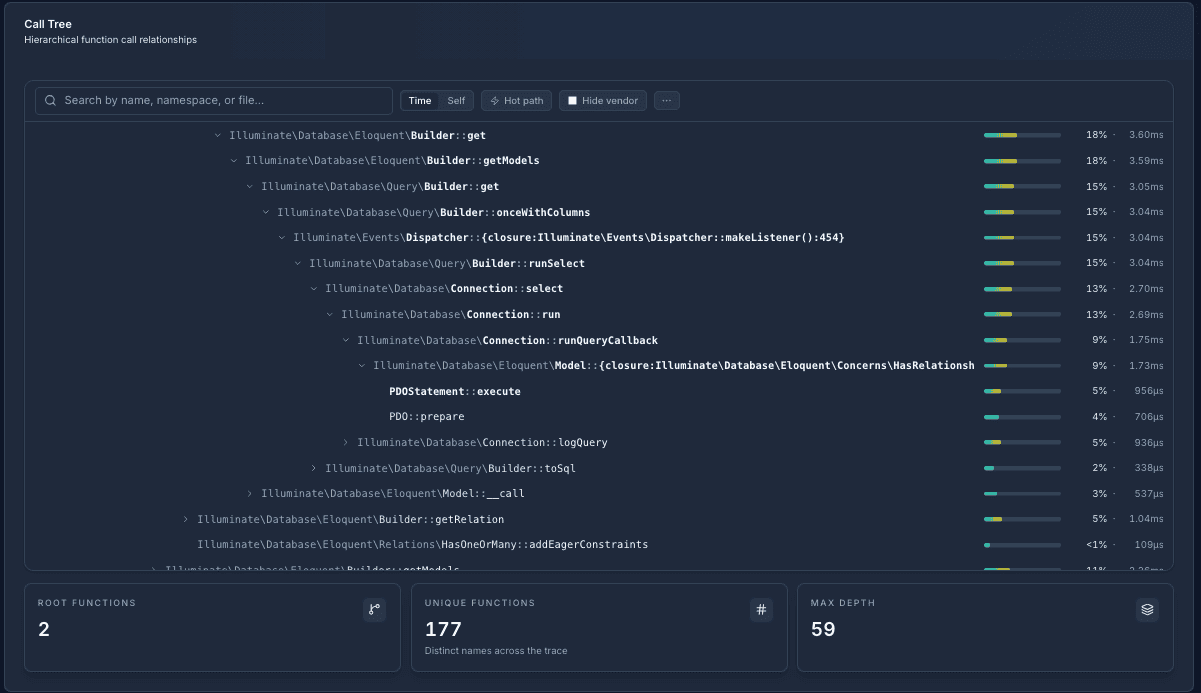This screenshot has height=693, width=1201.
Task: Click the <1% percentage value
Action: pyautogui.click(x=1096, y=545)
